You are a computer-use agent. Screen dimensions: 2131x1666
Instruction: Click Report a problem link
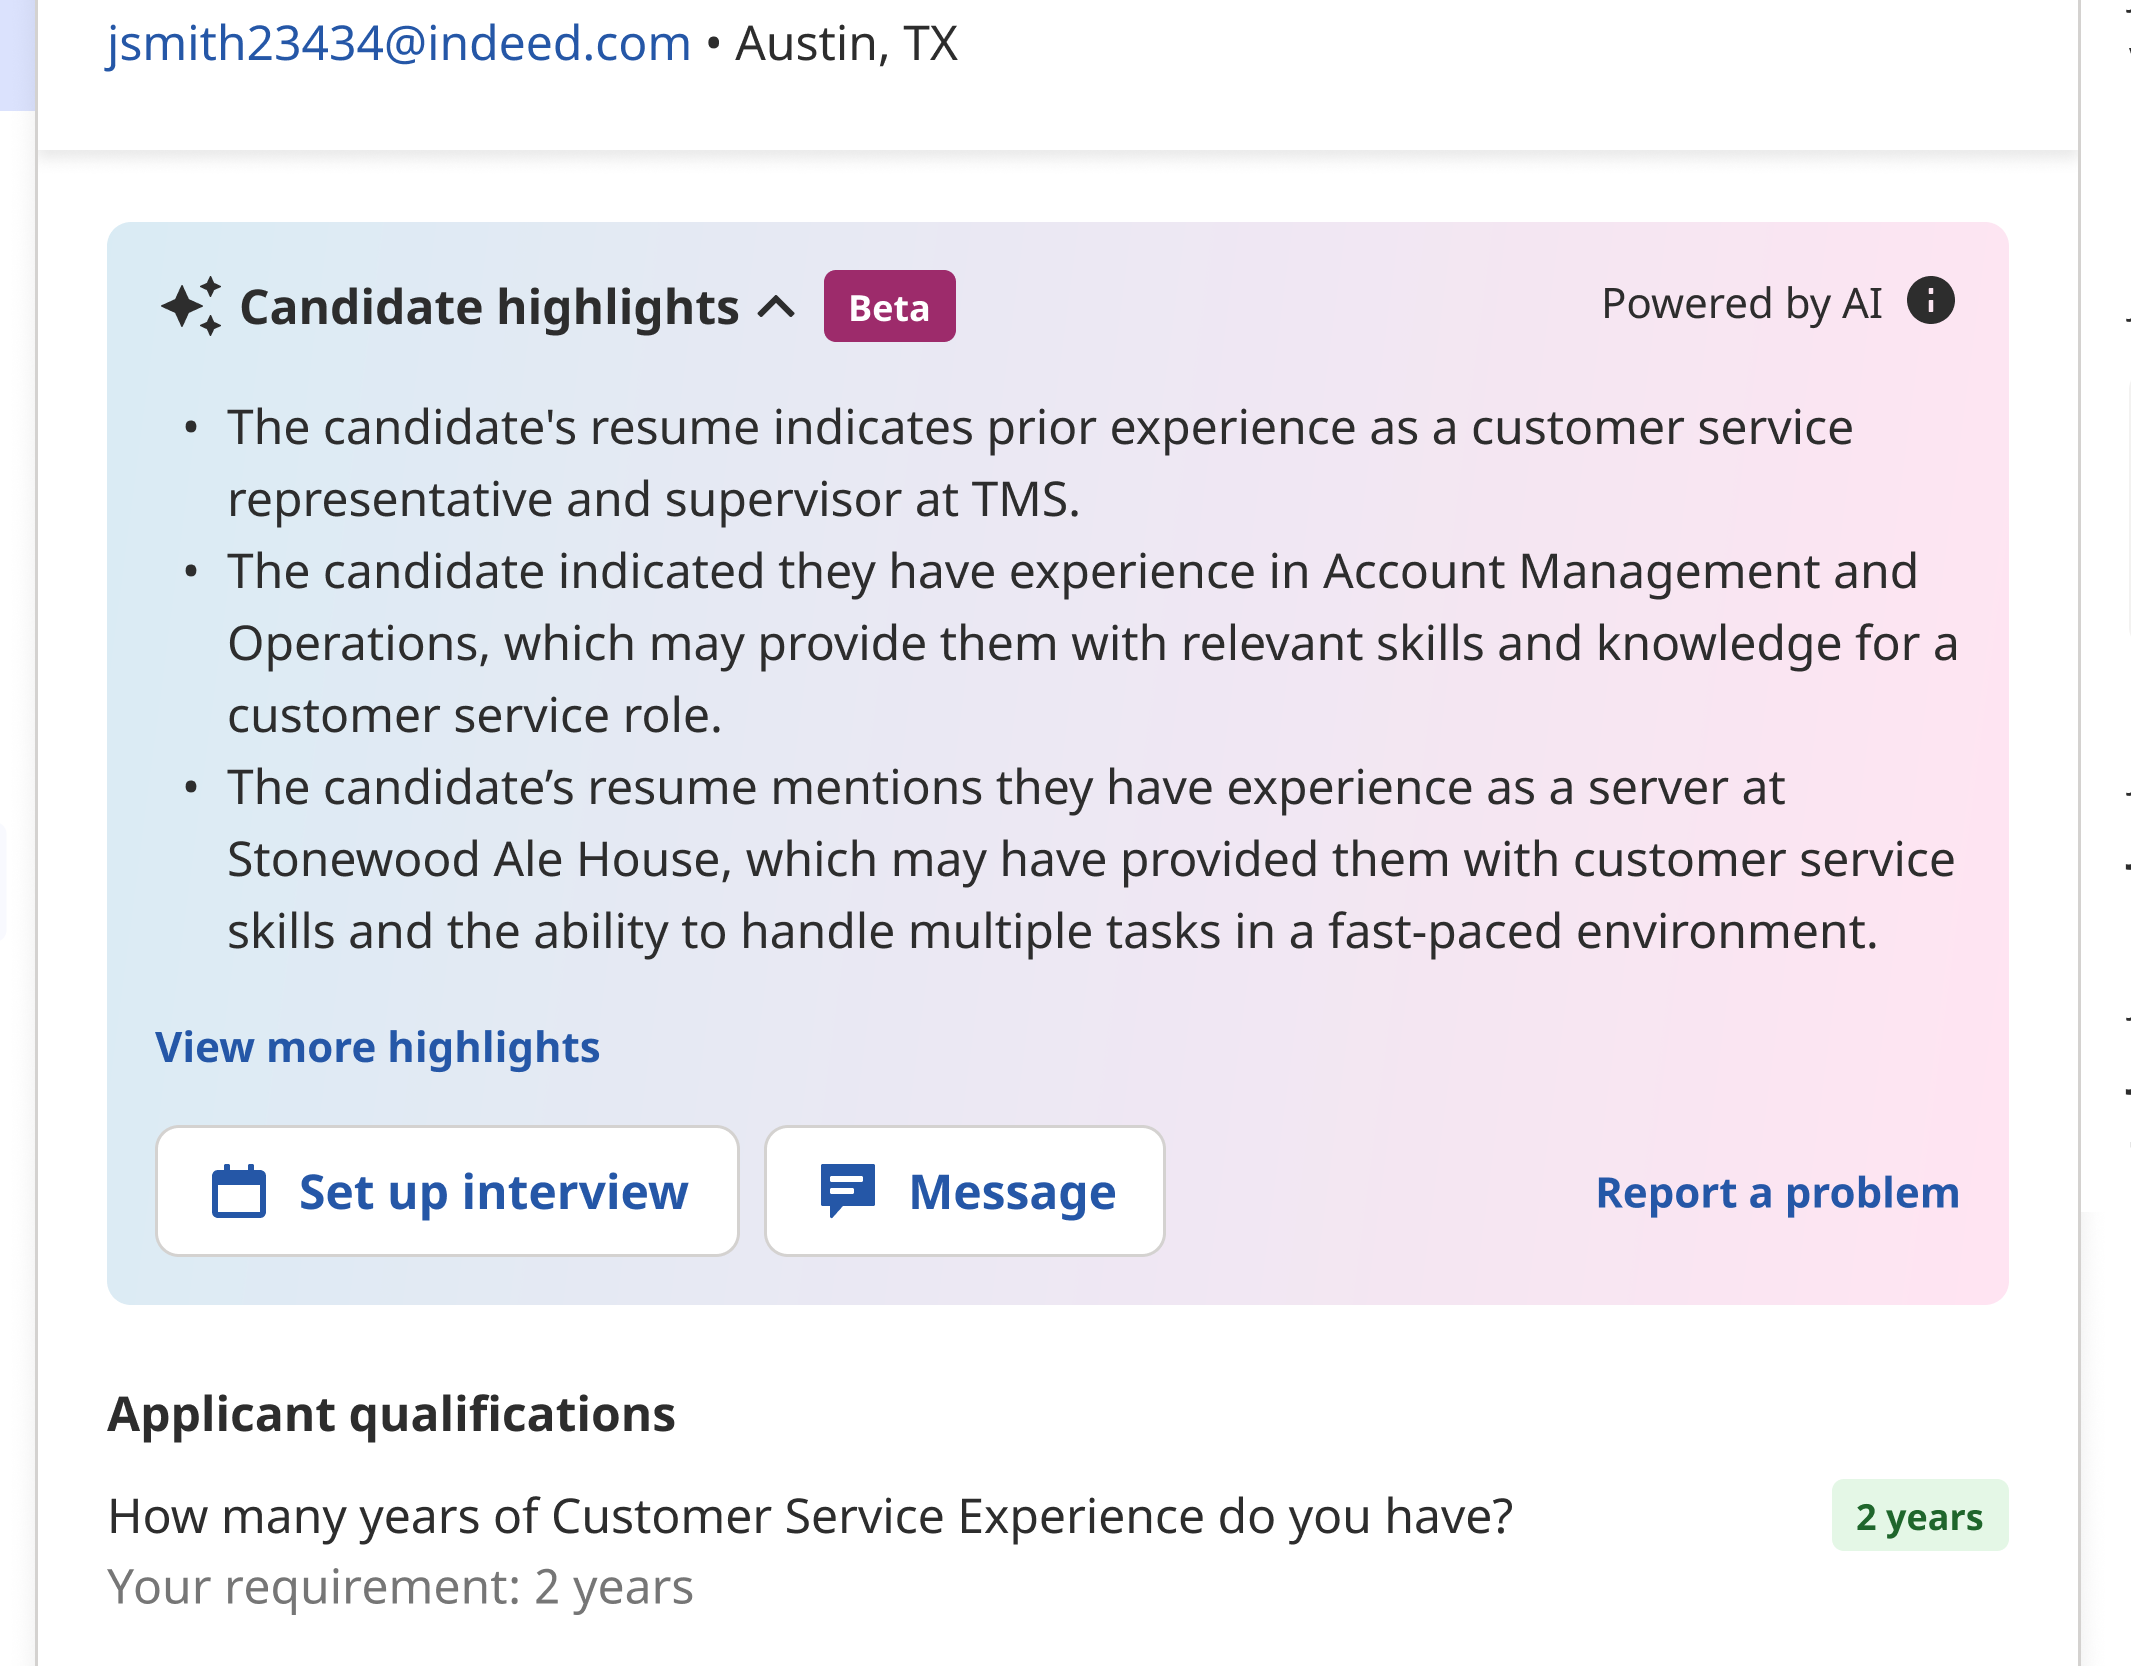click(x=1777, y=1192)
